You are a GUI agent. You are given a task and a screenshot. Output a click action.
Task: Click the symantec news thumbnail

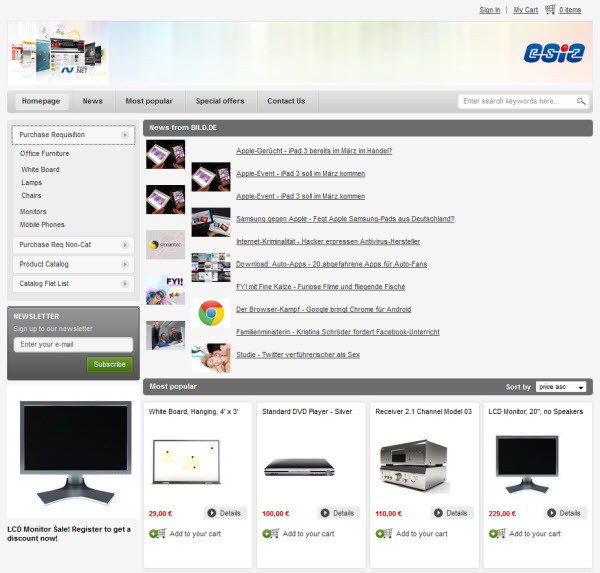[165, 245]
